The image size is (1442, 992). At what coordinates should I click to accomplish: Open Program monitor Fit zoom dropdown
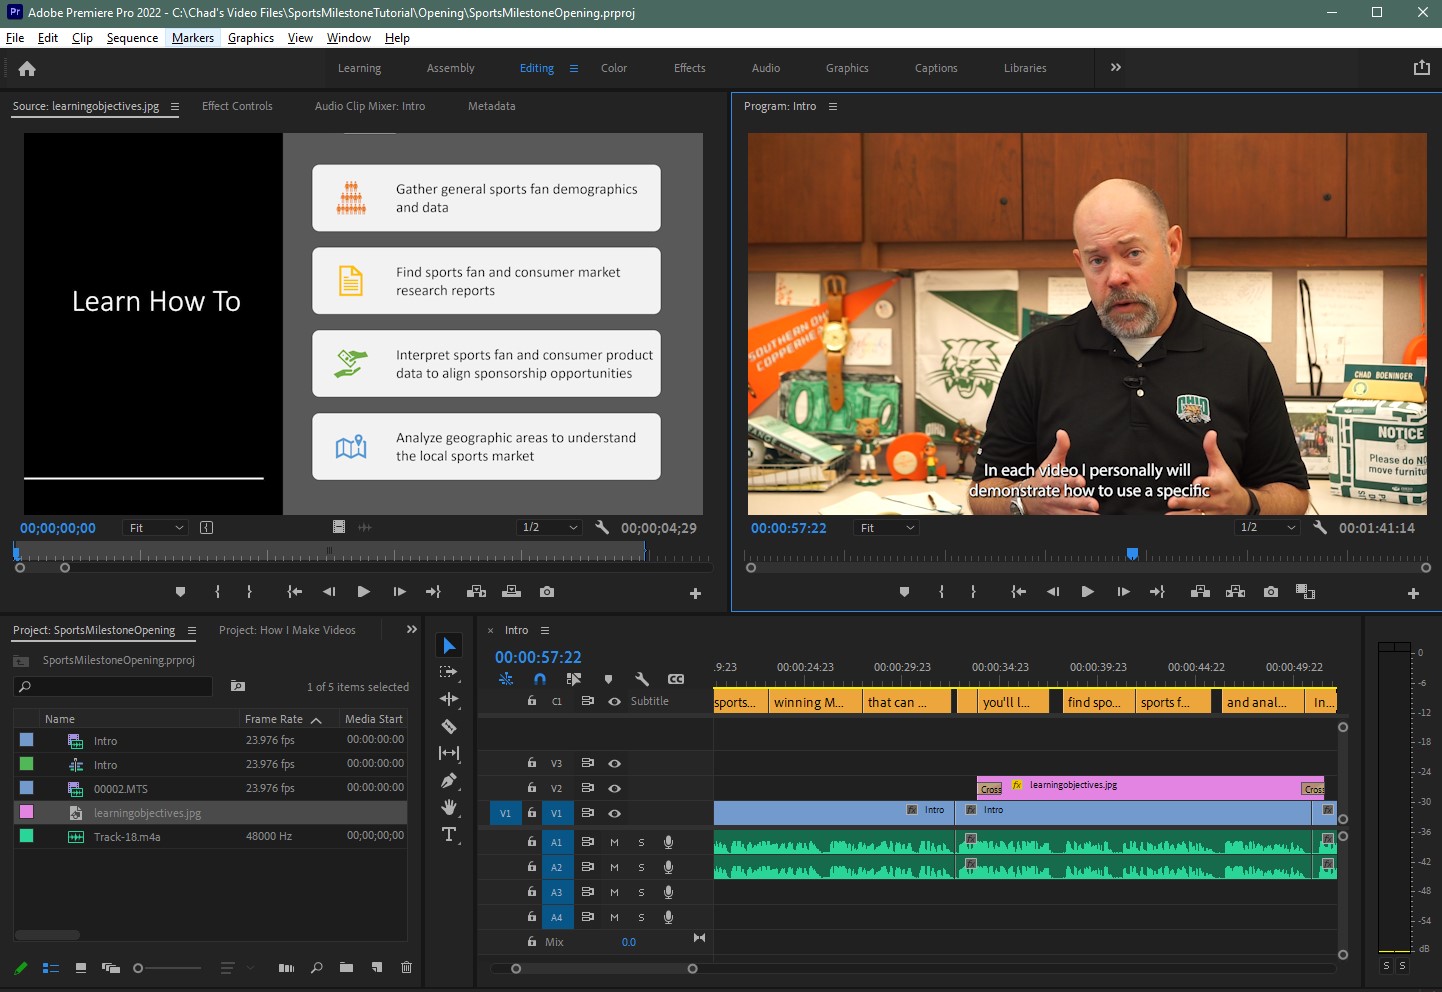coord(886,527)
